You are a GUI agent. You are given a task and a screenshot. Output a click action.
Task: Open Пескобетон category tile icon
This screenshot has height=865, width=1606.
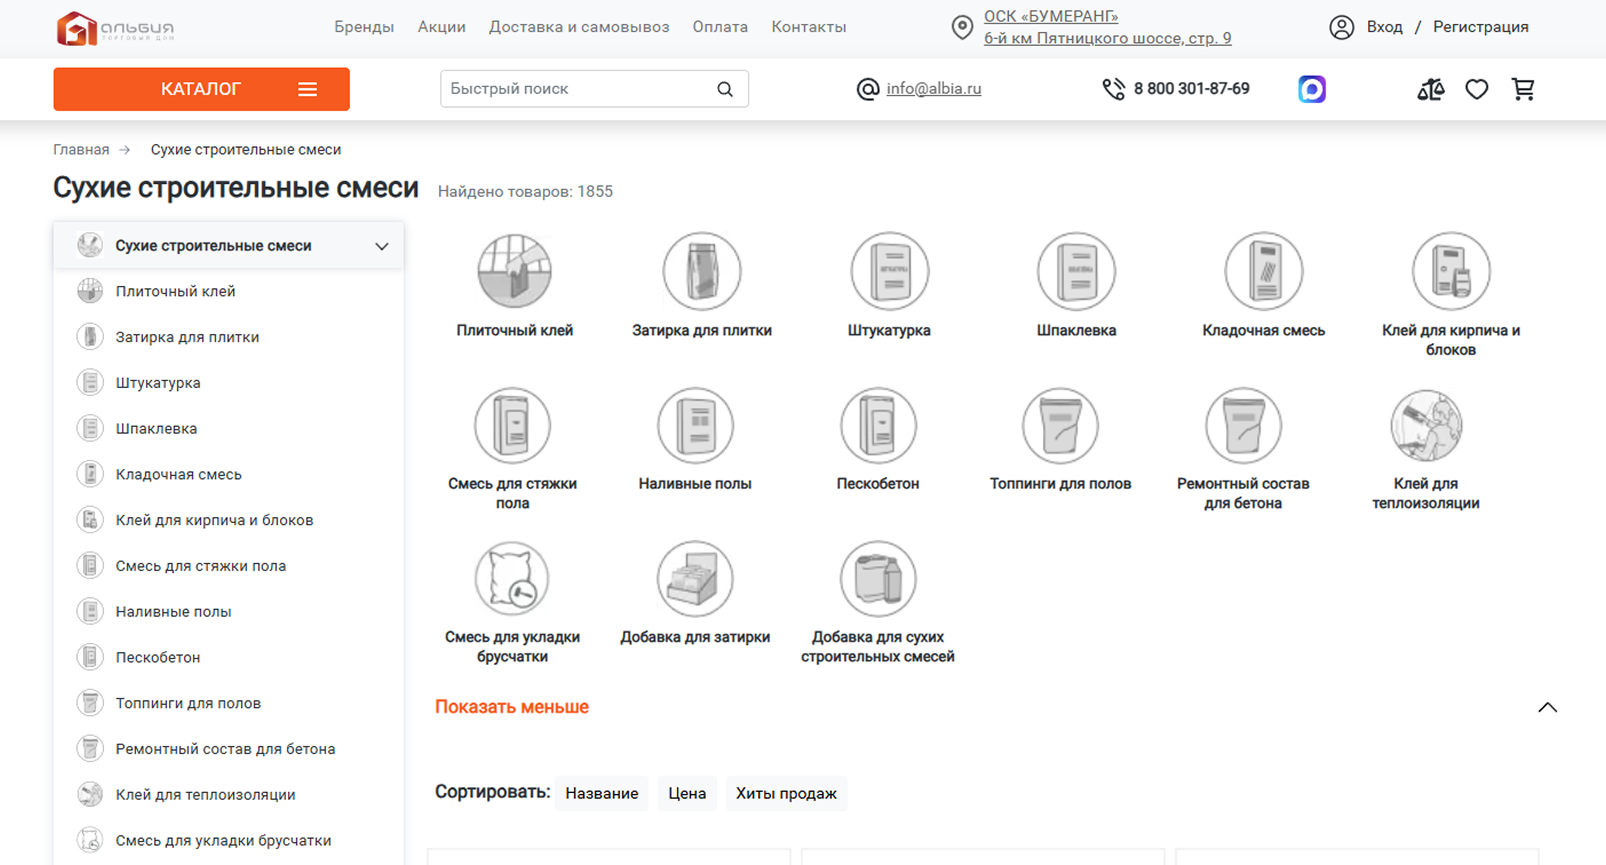point(878,425)
